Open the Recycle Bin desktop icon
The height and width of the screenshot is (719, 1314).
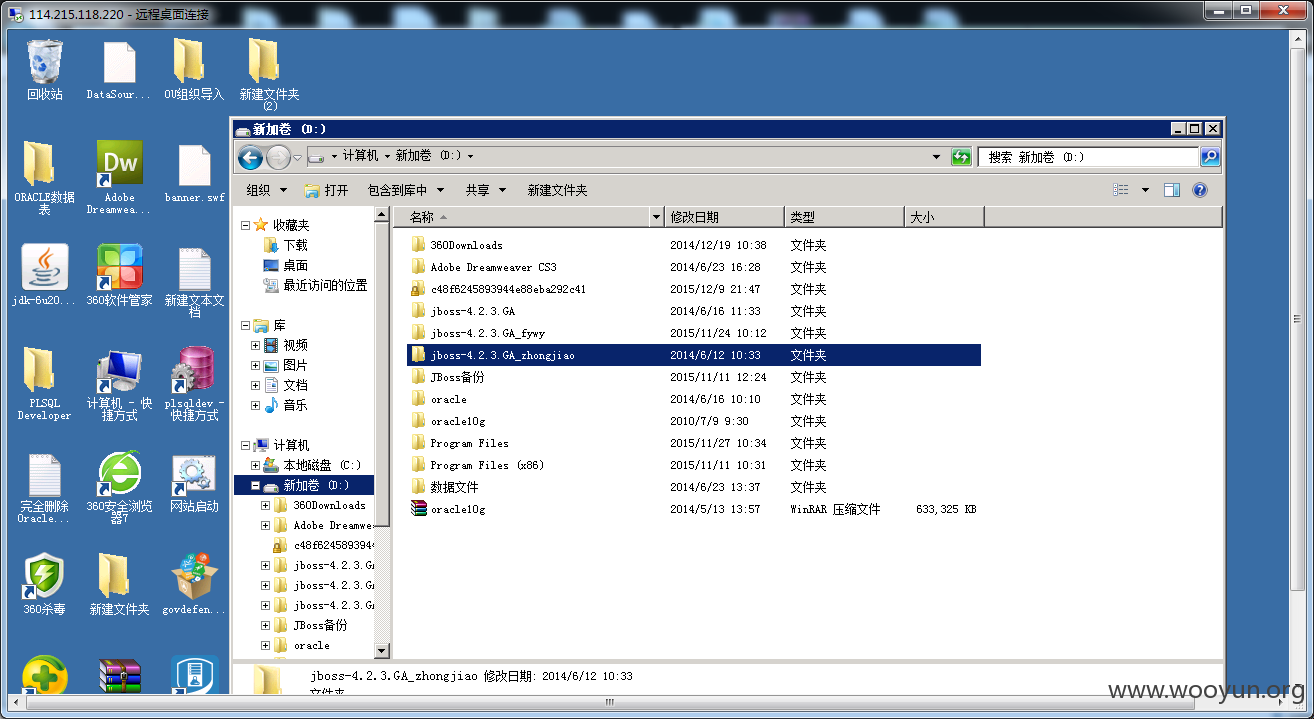pyautogui.click(x=44, y=69)
